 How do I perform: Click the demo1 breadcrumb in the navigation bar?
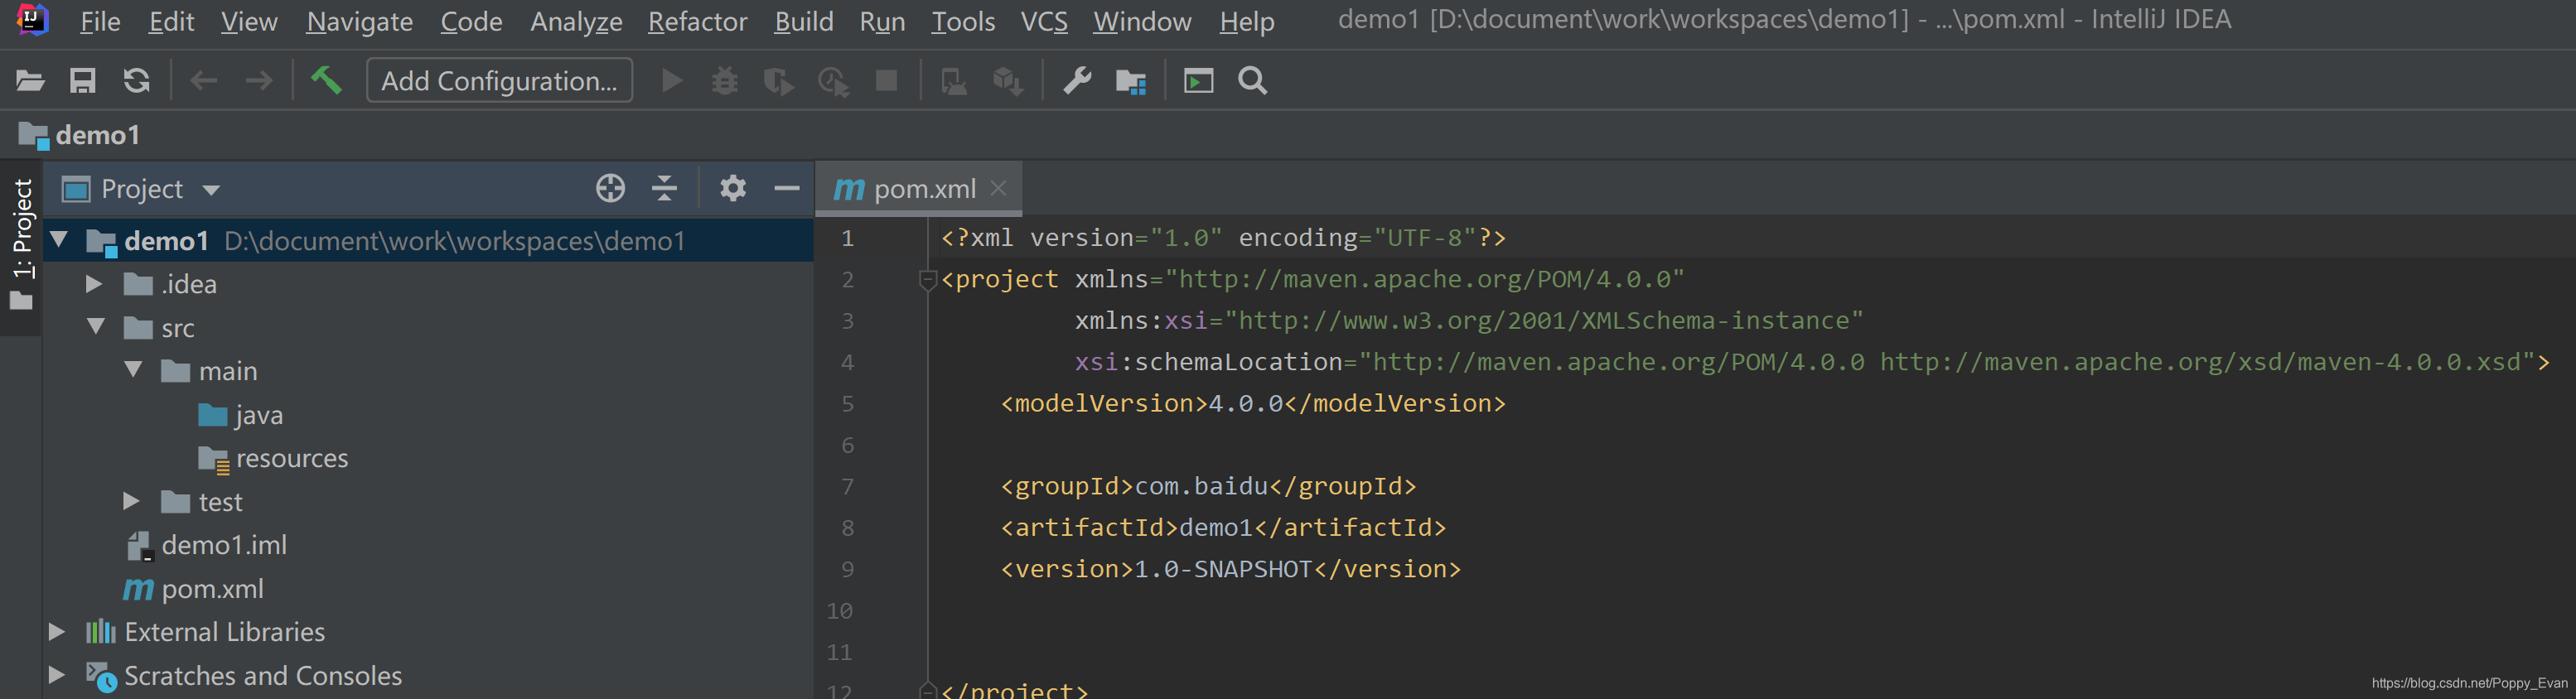[80, 135]
